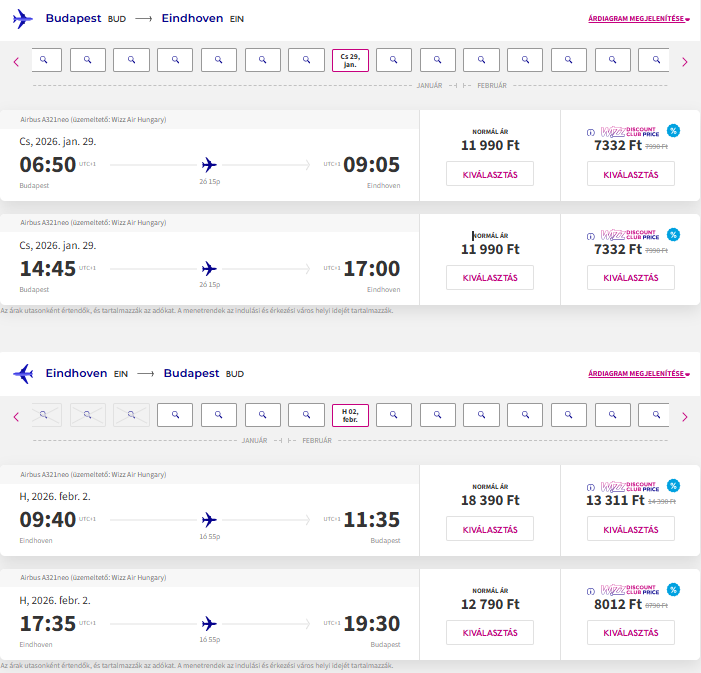The image size is (701, 673).
Task: Show later dates for Eindhoven–Budapest return flights
Action: [684, 416]
